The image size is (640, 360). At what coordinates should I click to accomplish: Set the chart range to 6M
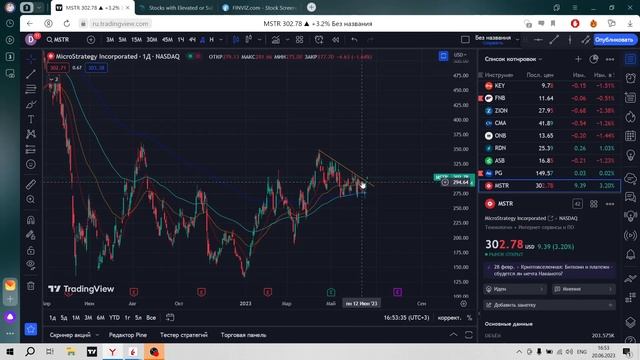[100, 318]
